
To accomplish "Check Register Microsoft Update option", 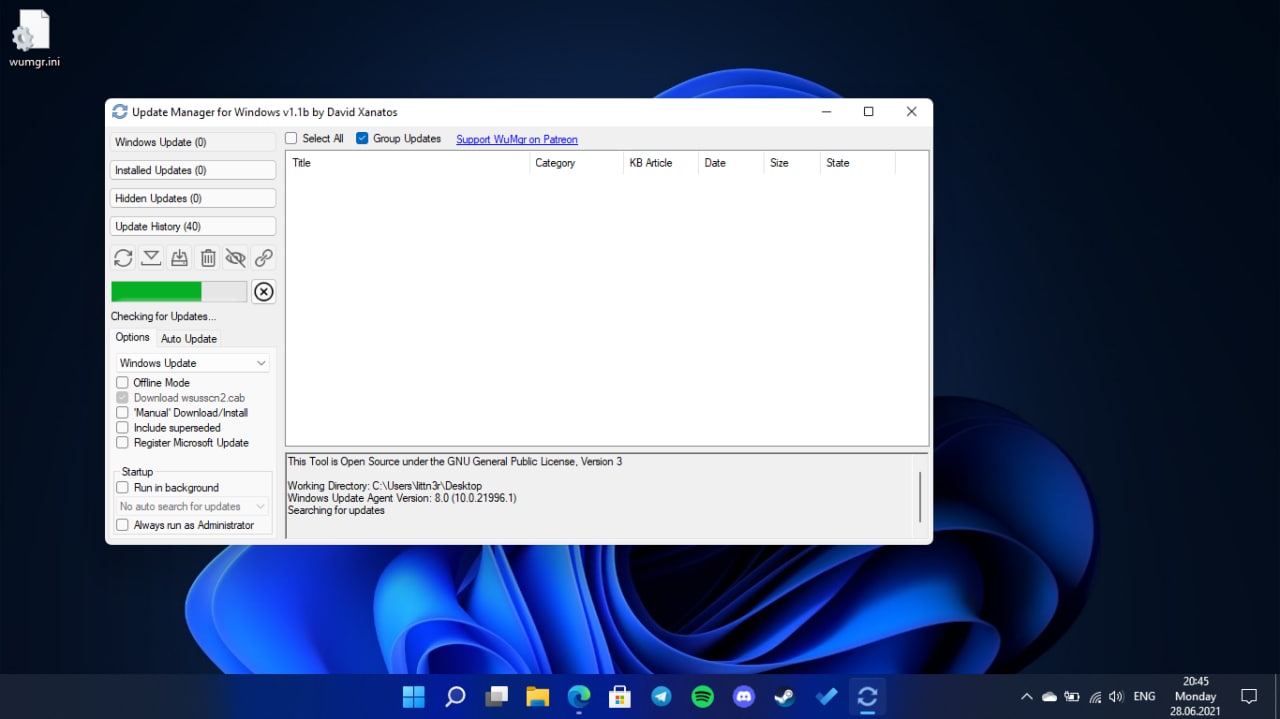I will tap(122, 442).
